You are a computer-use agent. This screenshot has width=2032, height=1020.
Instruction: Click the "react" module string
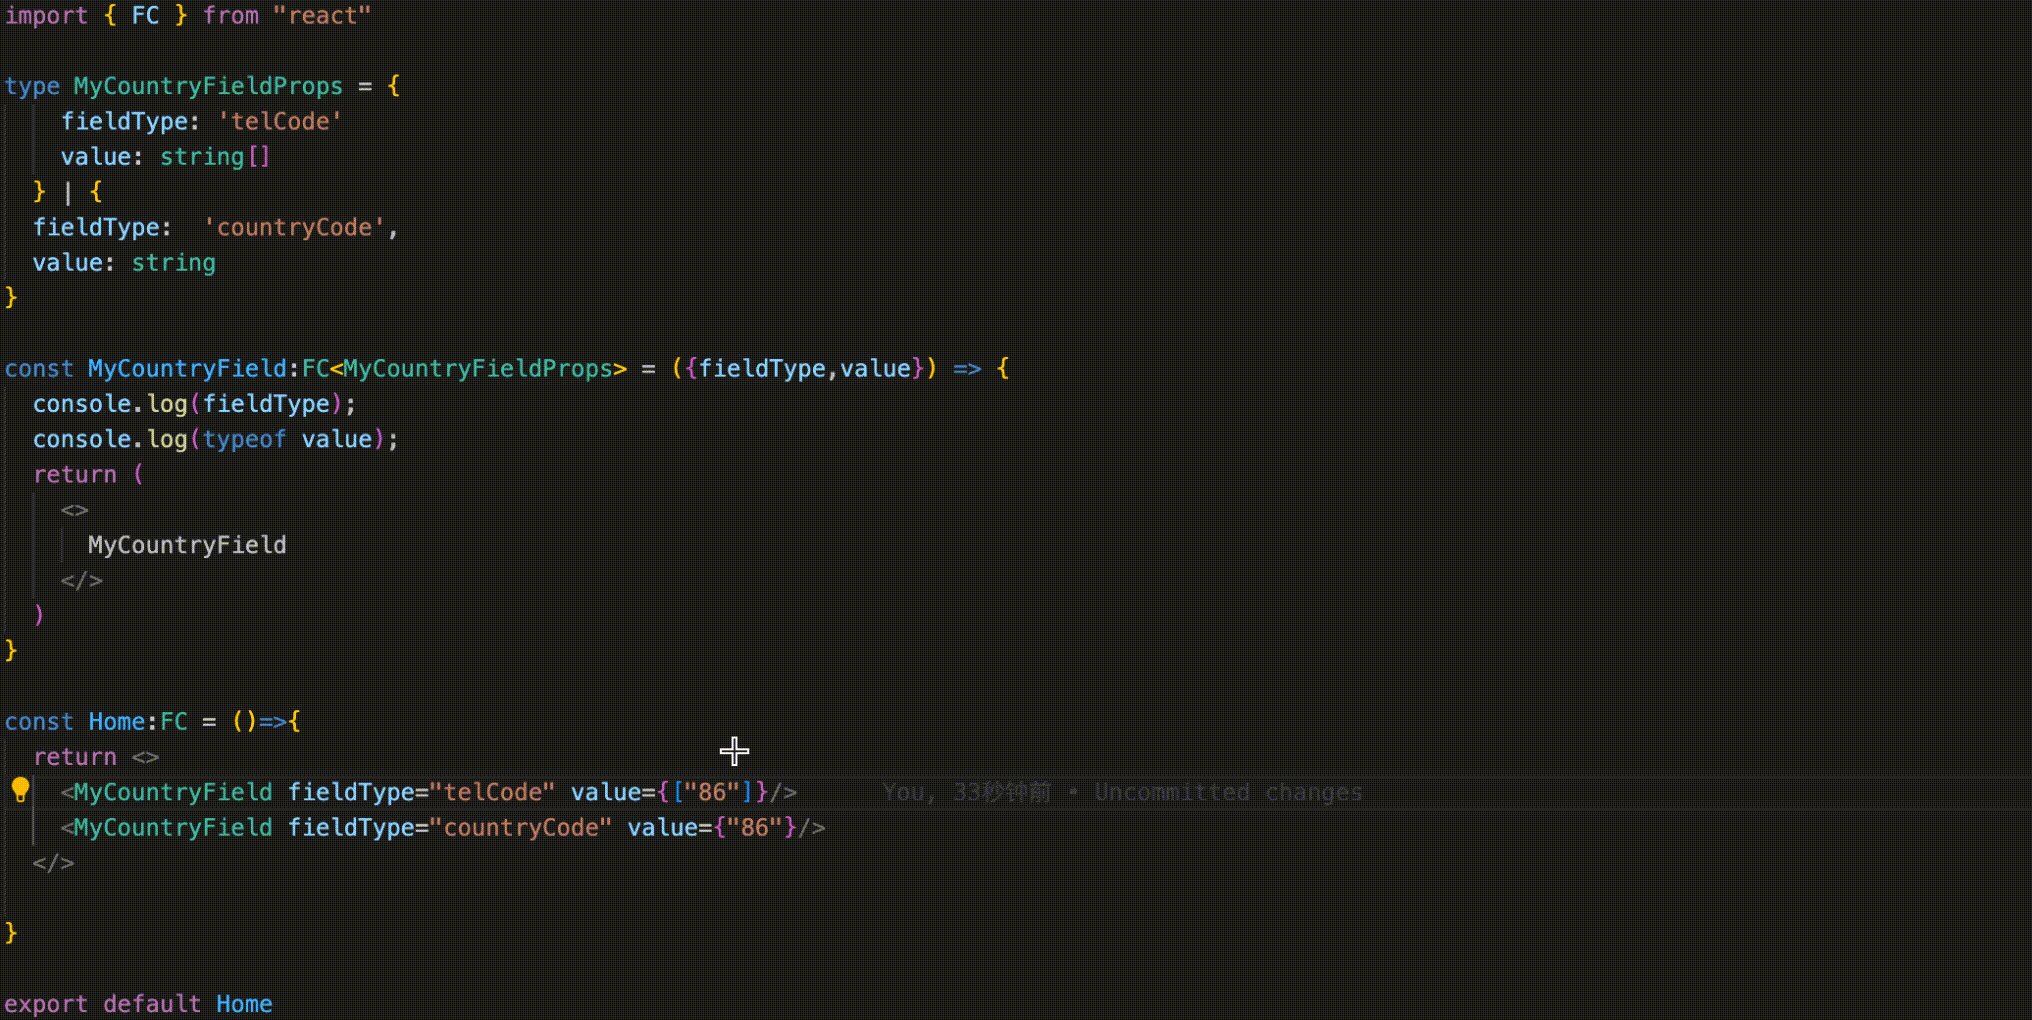[x=322, y=16]
